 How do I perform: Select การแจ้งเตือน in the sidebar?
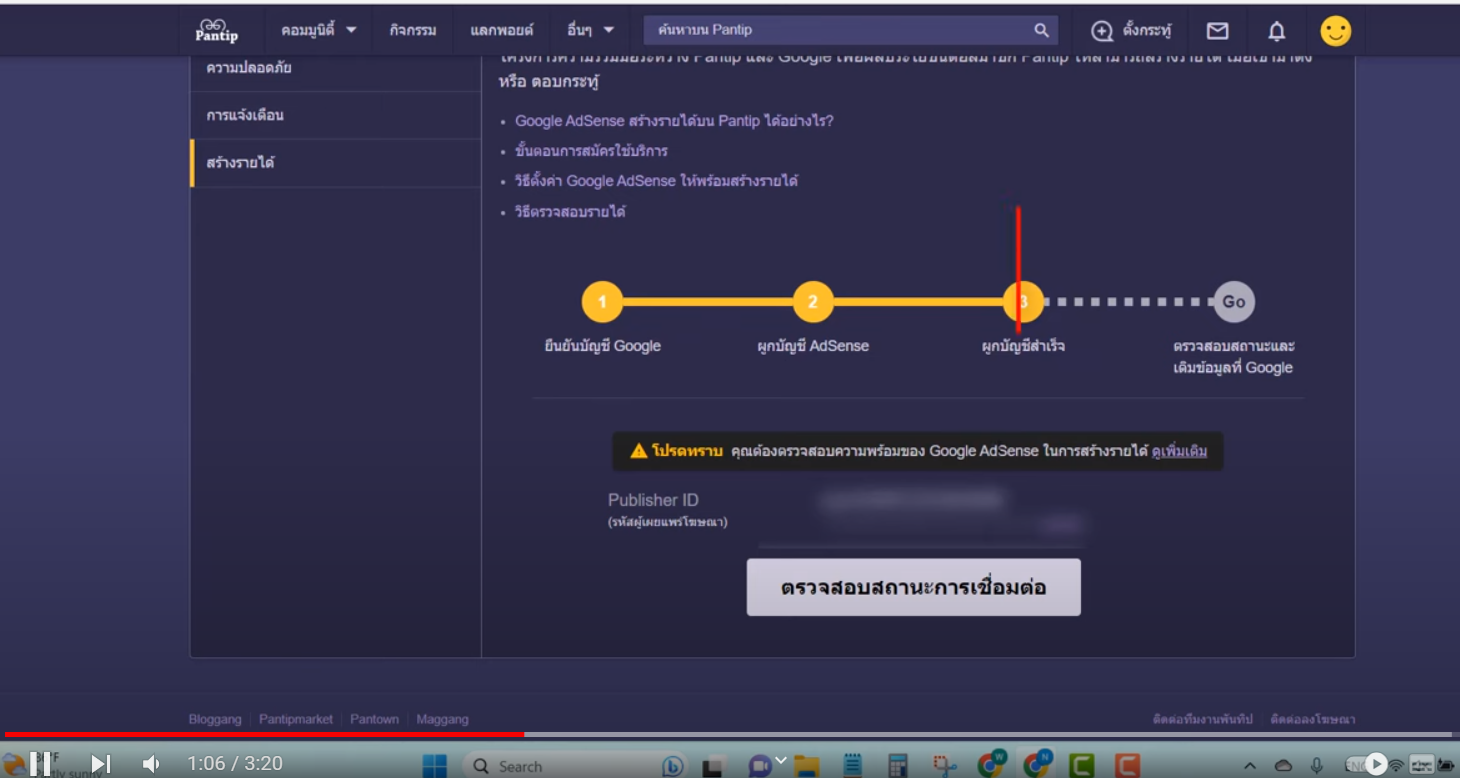tap(335, 115)
